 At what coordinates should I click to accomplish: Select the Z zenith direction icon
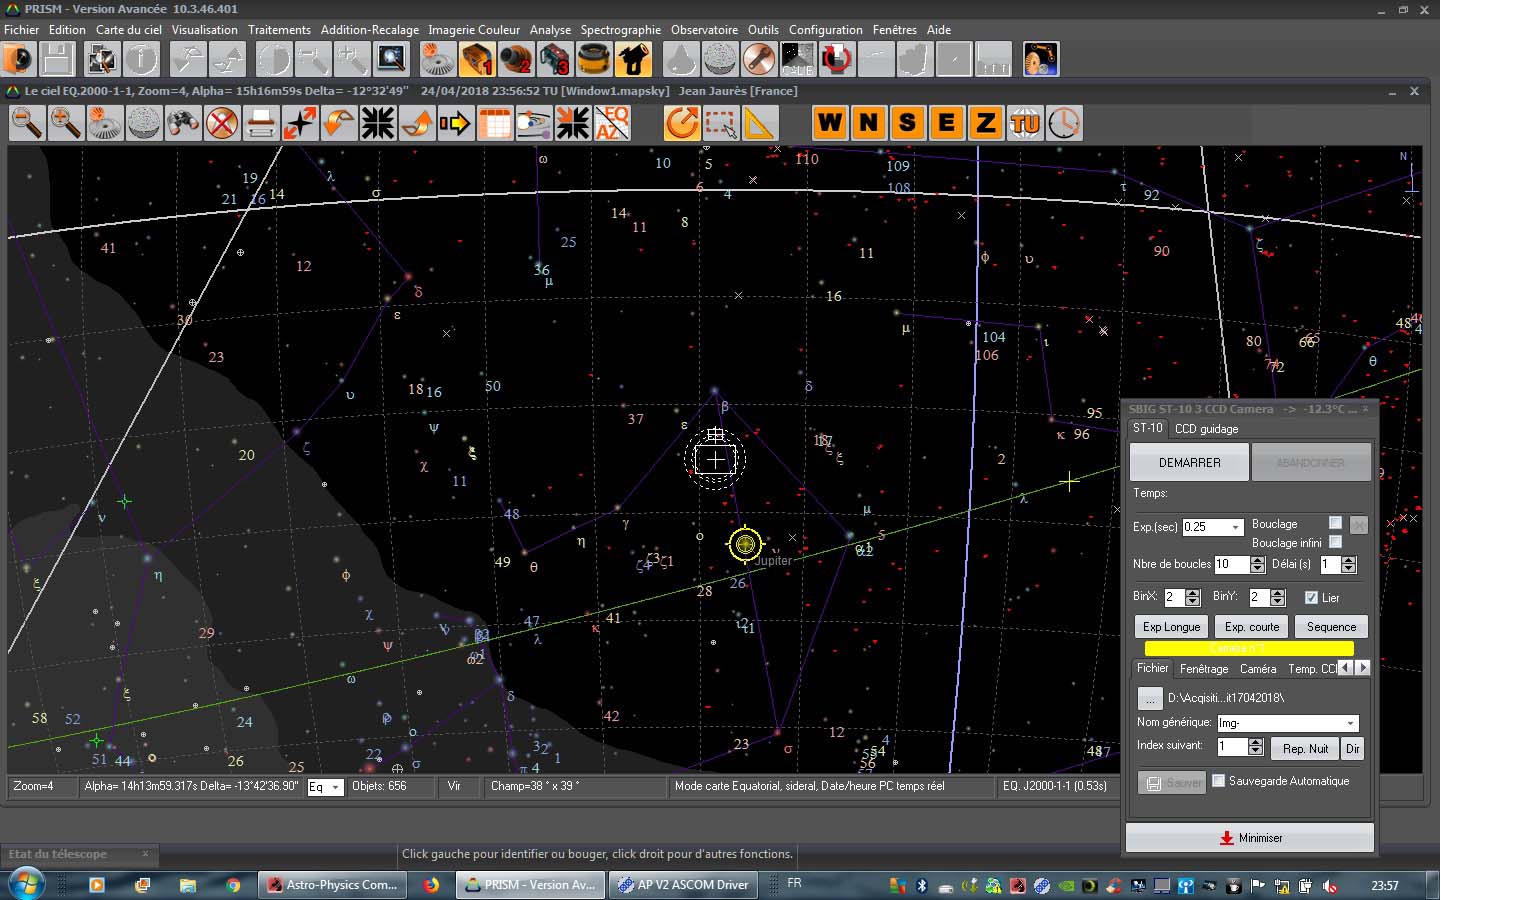click(985, 123)
